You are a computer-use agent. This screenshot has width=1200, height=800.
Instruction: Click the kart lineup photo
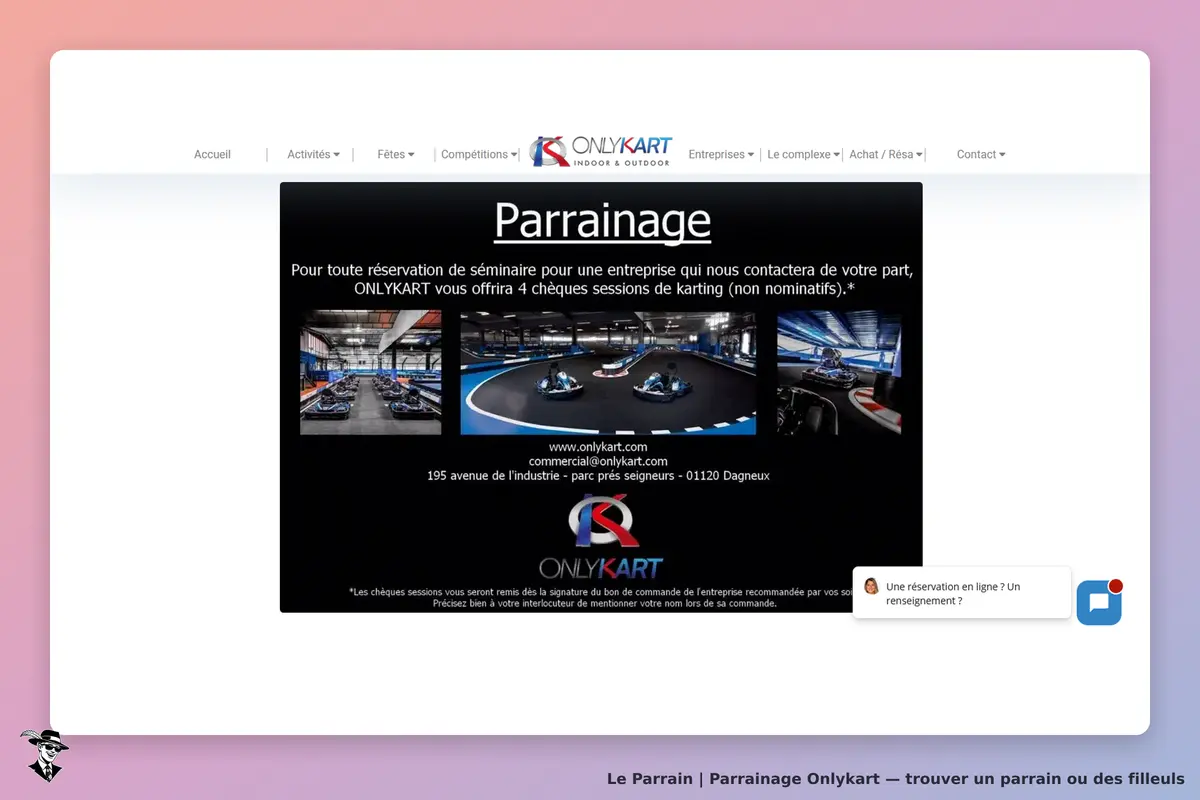tap(371, 372)
